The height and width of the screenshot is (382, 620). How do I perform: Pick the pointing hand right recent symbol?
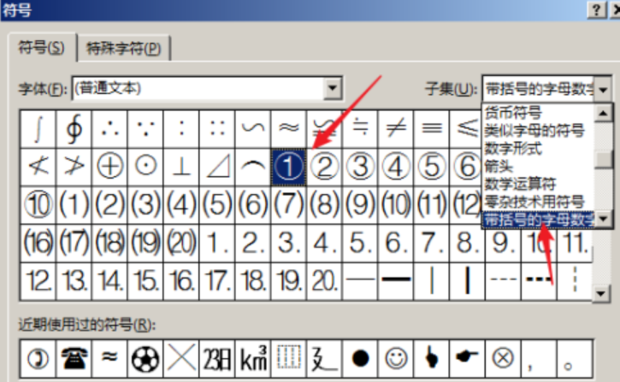[x=467, y=358]
